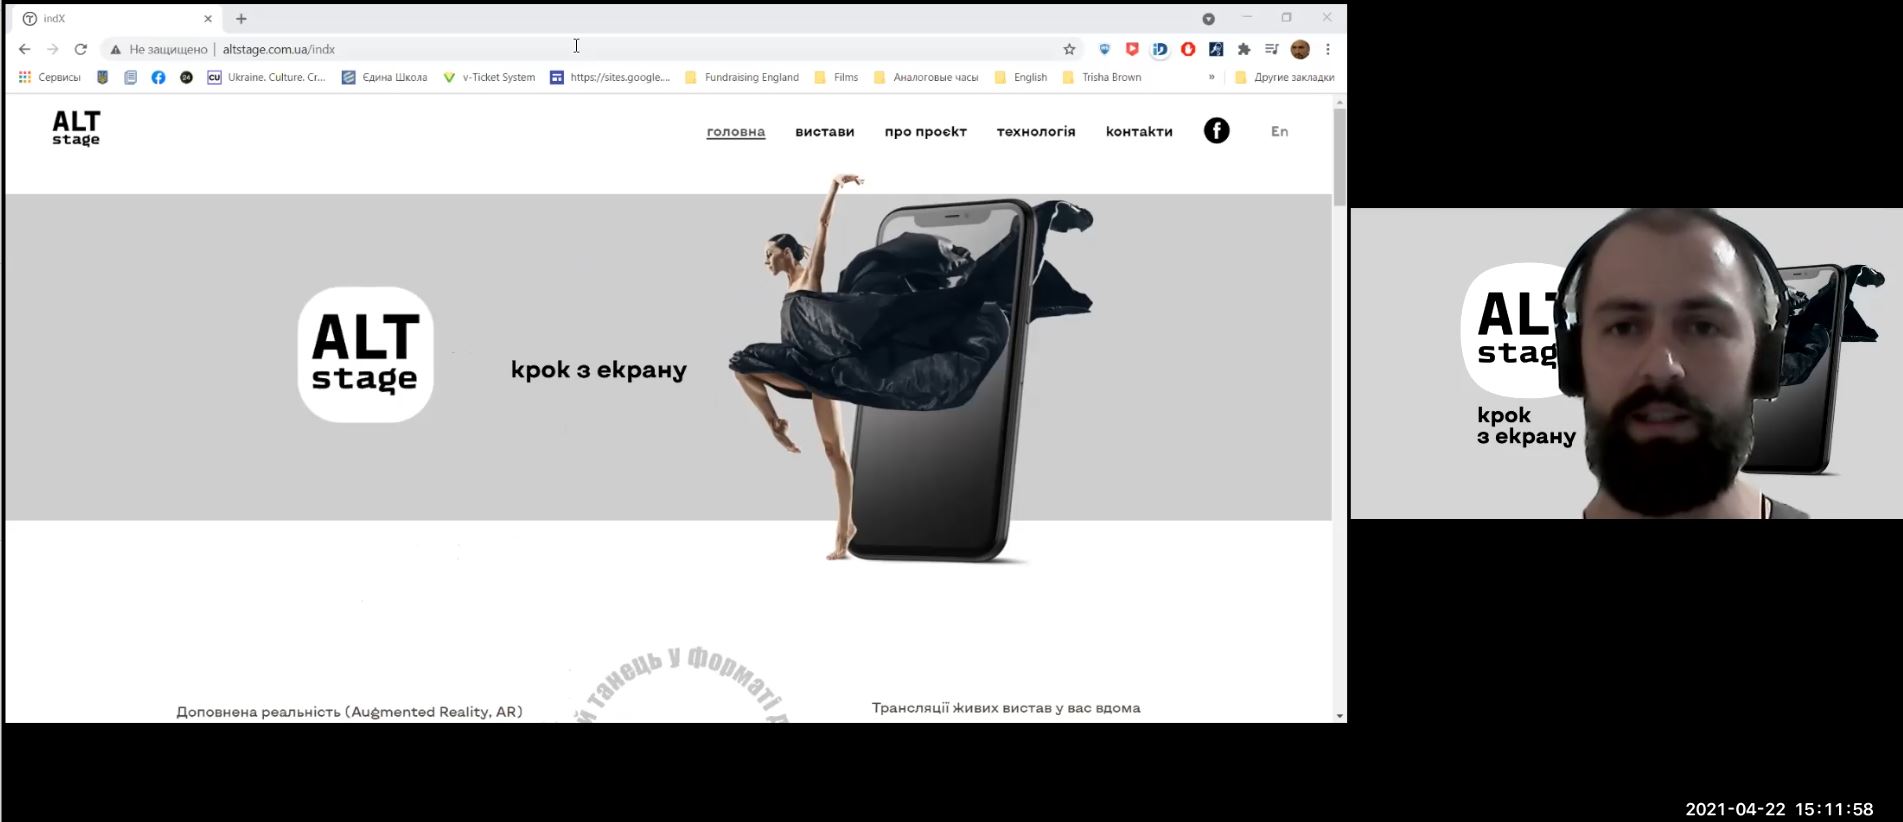Open the Chrome profile avatar
The height and width of the screenshot is (822, 1903).
pos(1300,49)
